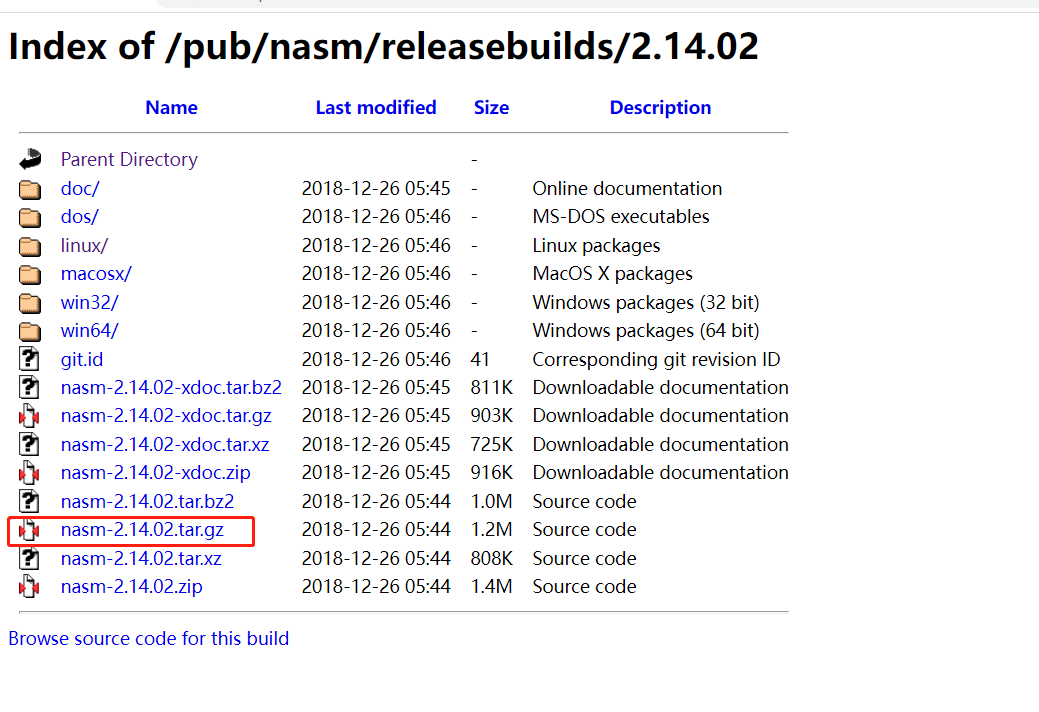Open the macosx/ directory link
Screen dimensions: 1039x712
pos(96,274)
